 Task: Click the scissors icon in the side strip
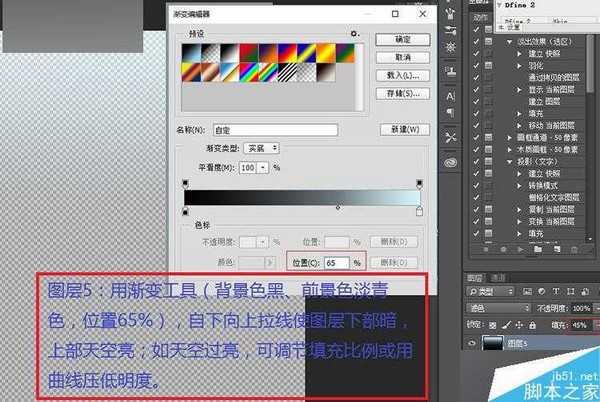pyautogui.click(x=451, y=136)
